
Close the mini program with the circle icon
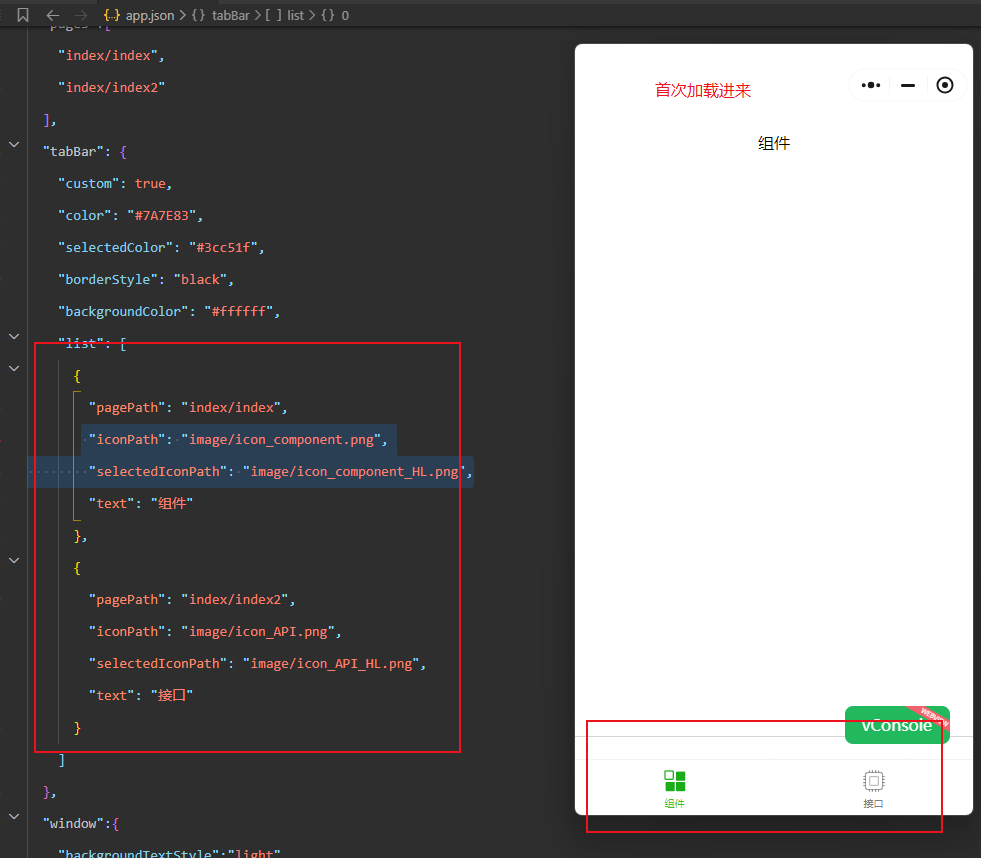pos(945,85)
